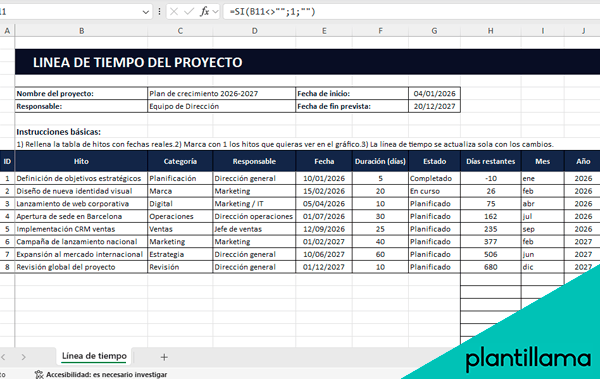Click the 'Operaciones' category cell

180,216
